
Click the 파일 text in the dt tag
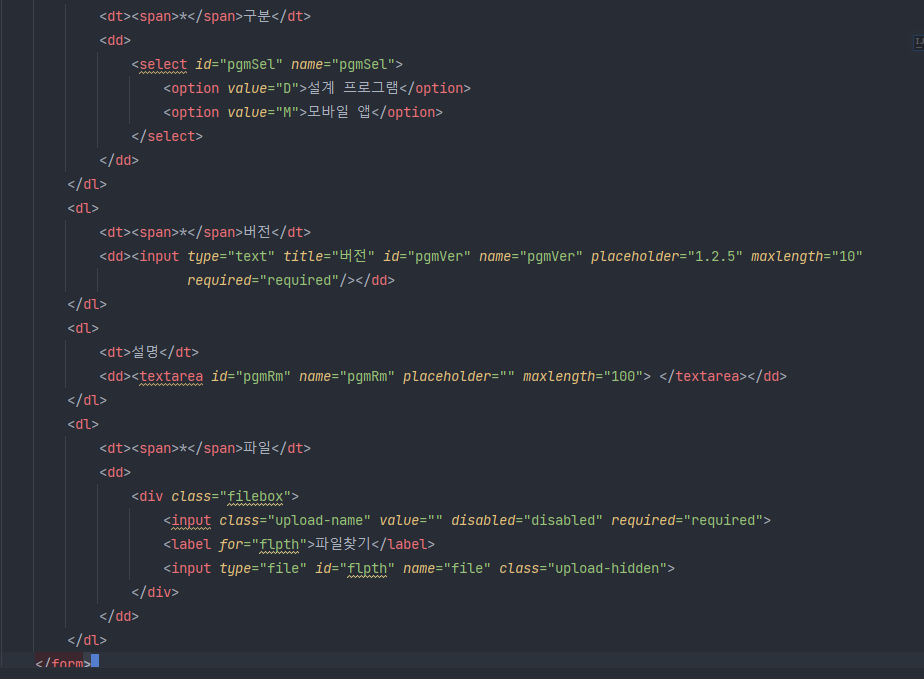pyautogui.click(x=257, y=449)
